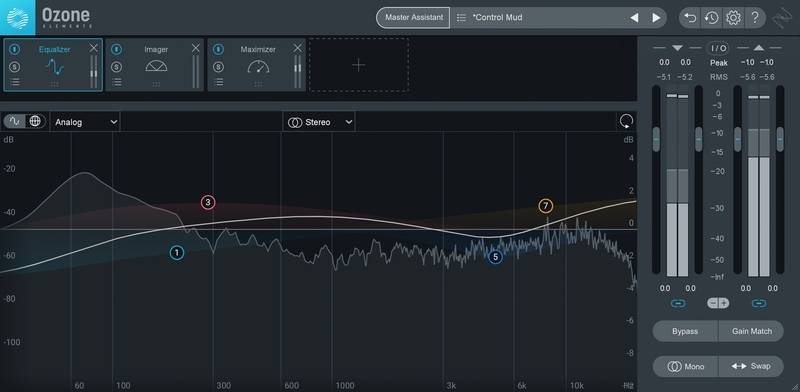Adjust the right output gain slider
800x392 pixels.
780,139
